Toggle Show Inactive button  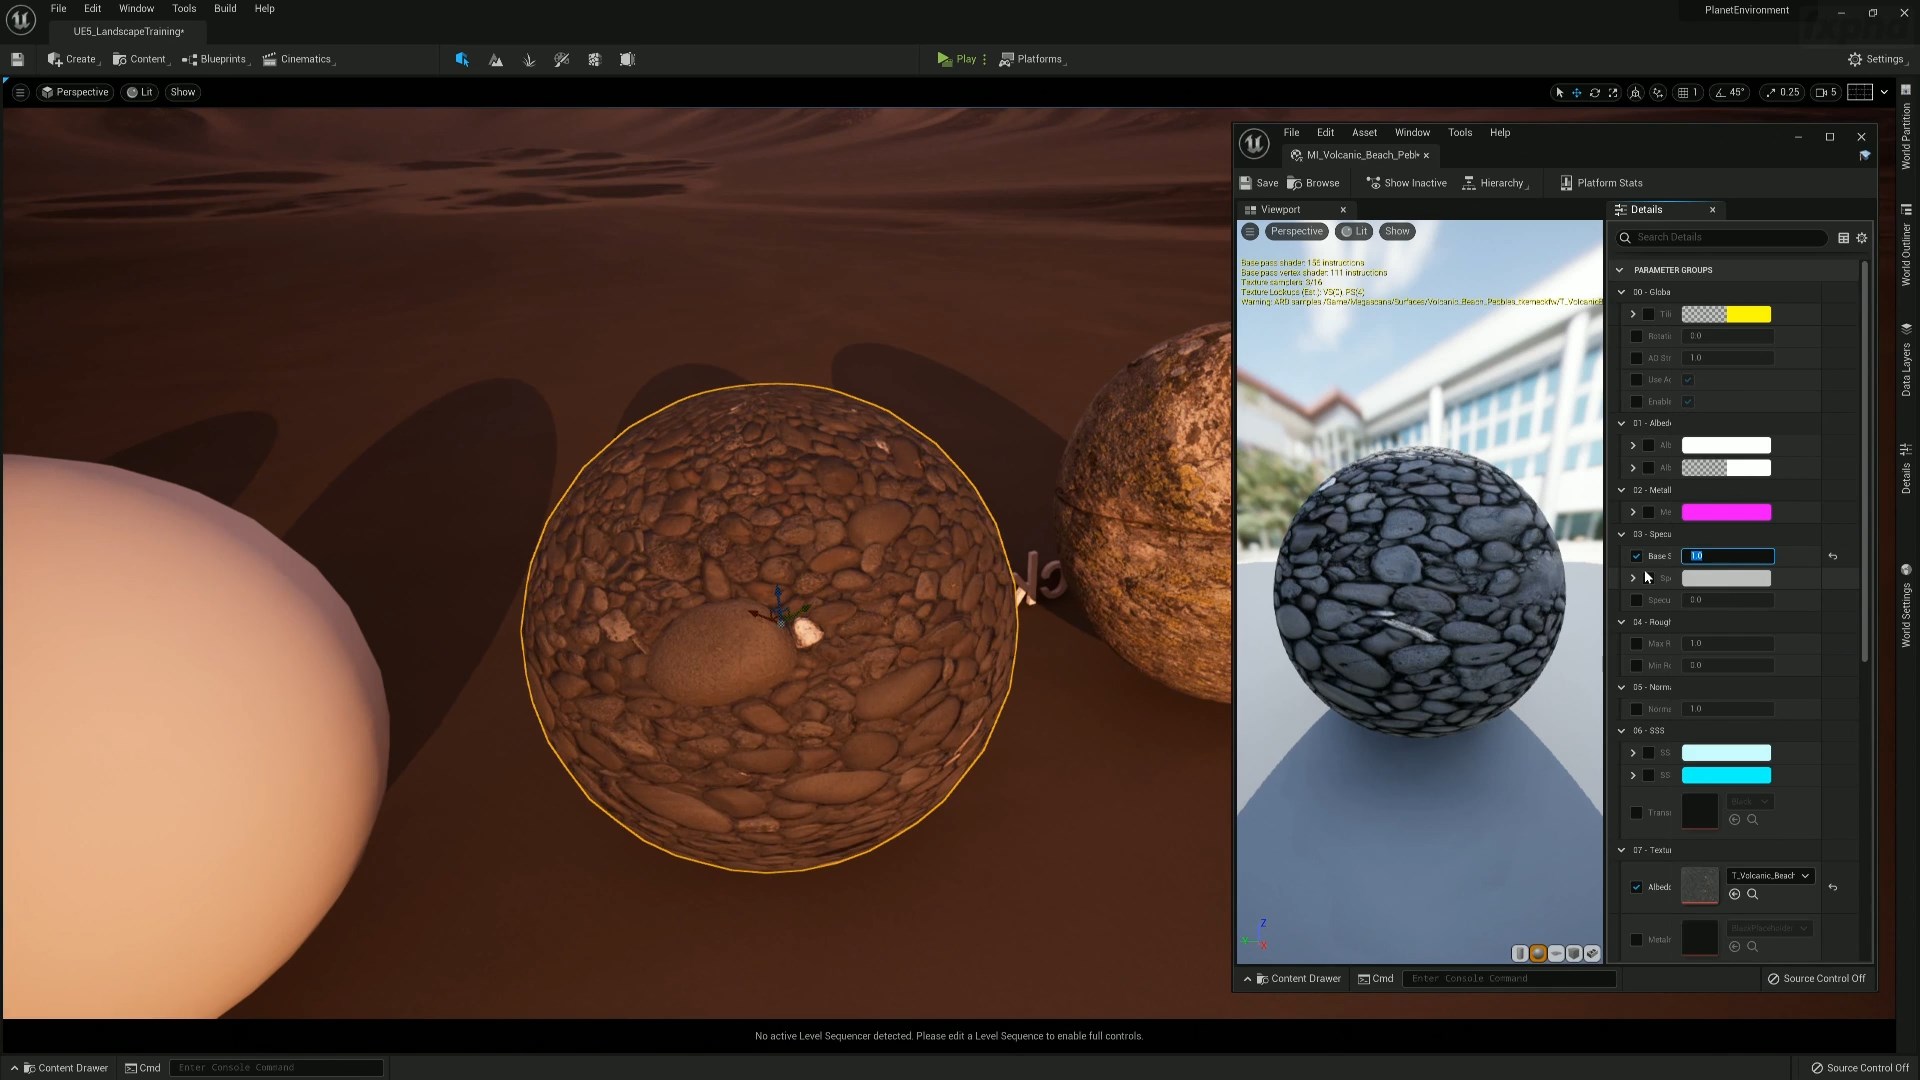coord(1406,183)
